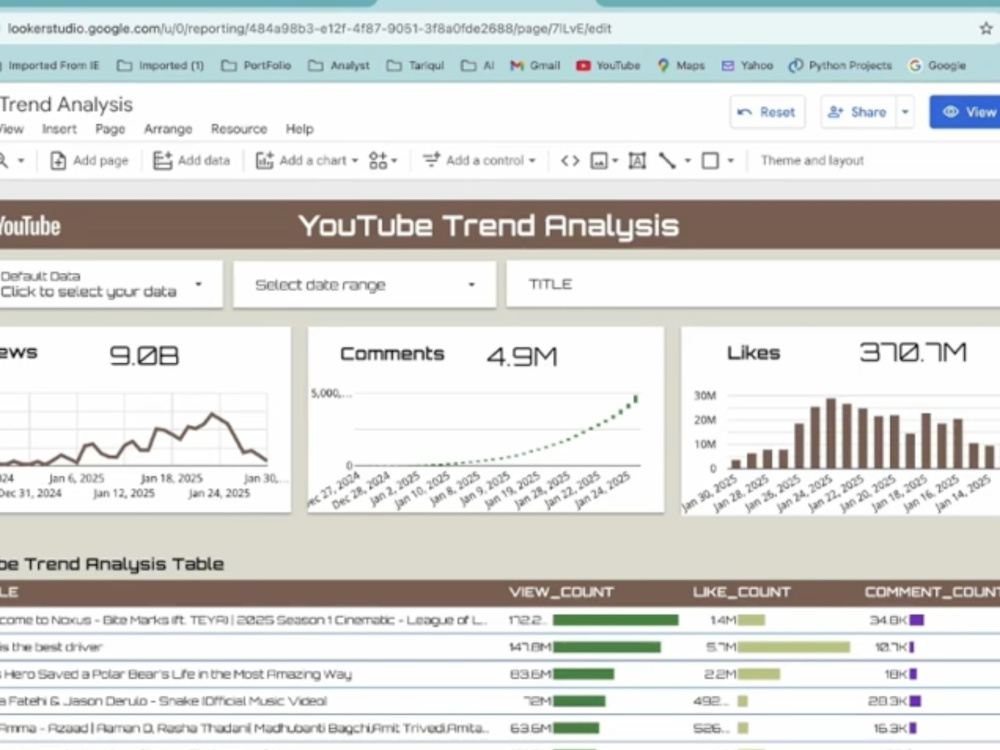
Task: Open the Insert menu
Action: (59, 129)
